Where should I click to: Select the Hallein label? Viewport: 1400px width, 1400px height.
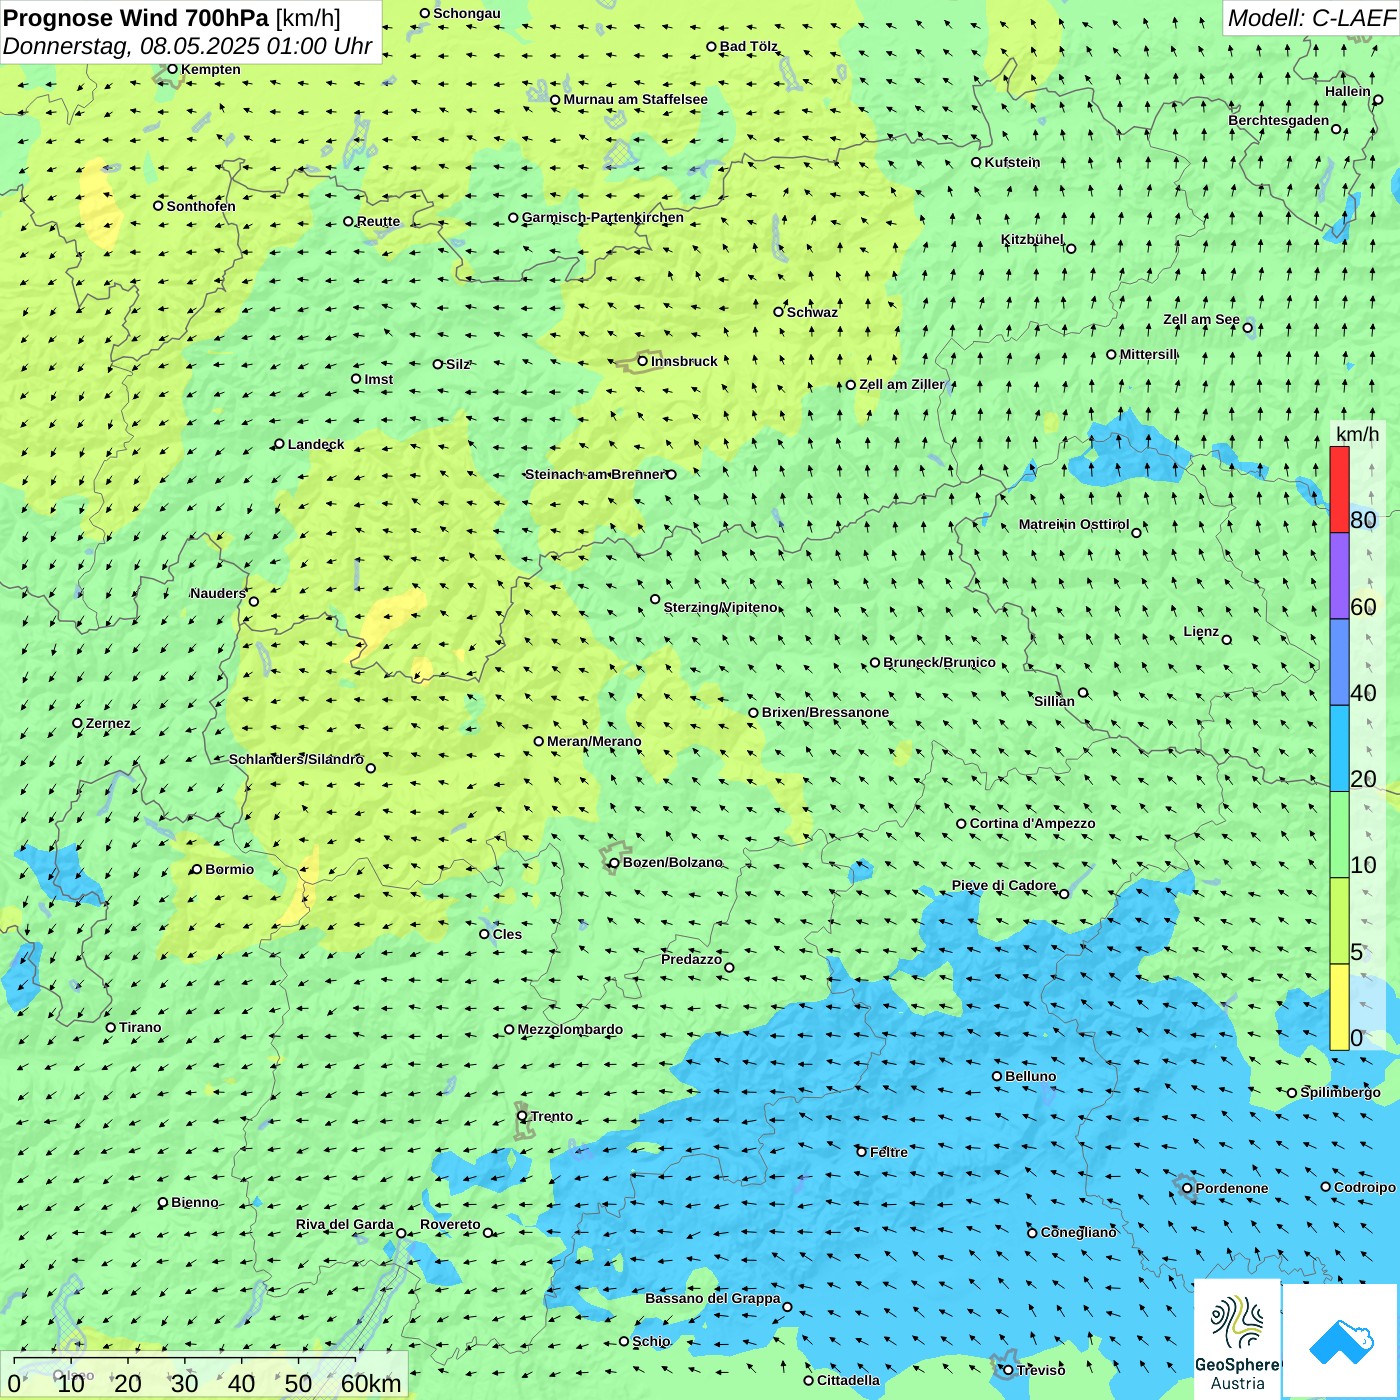[1348, 91]
